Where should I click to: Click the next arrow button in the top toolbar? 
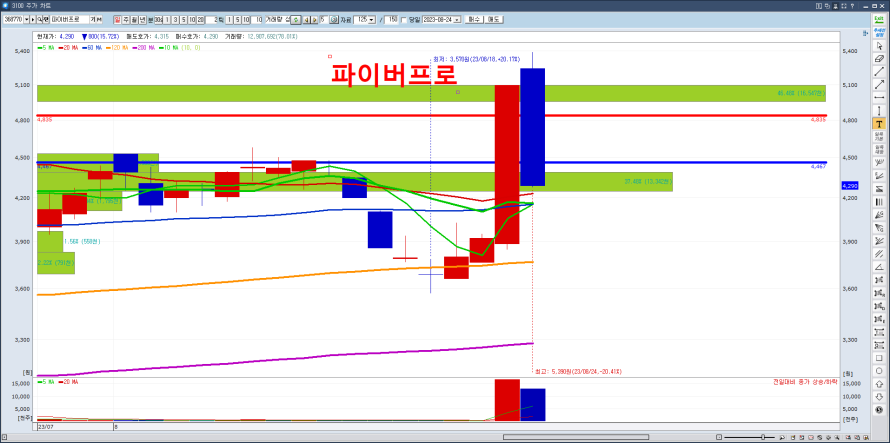tap(314, 20)
